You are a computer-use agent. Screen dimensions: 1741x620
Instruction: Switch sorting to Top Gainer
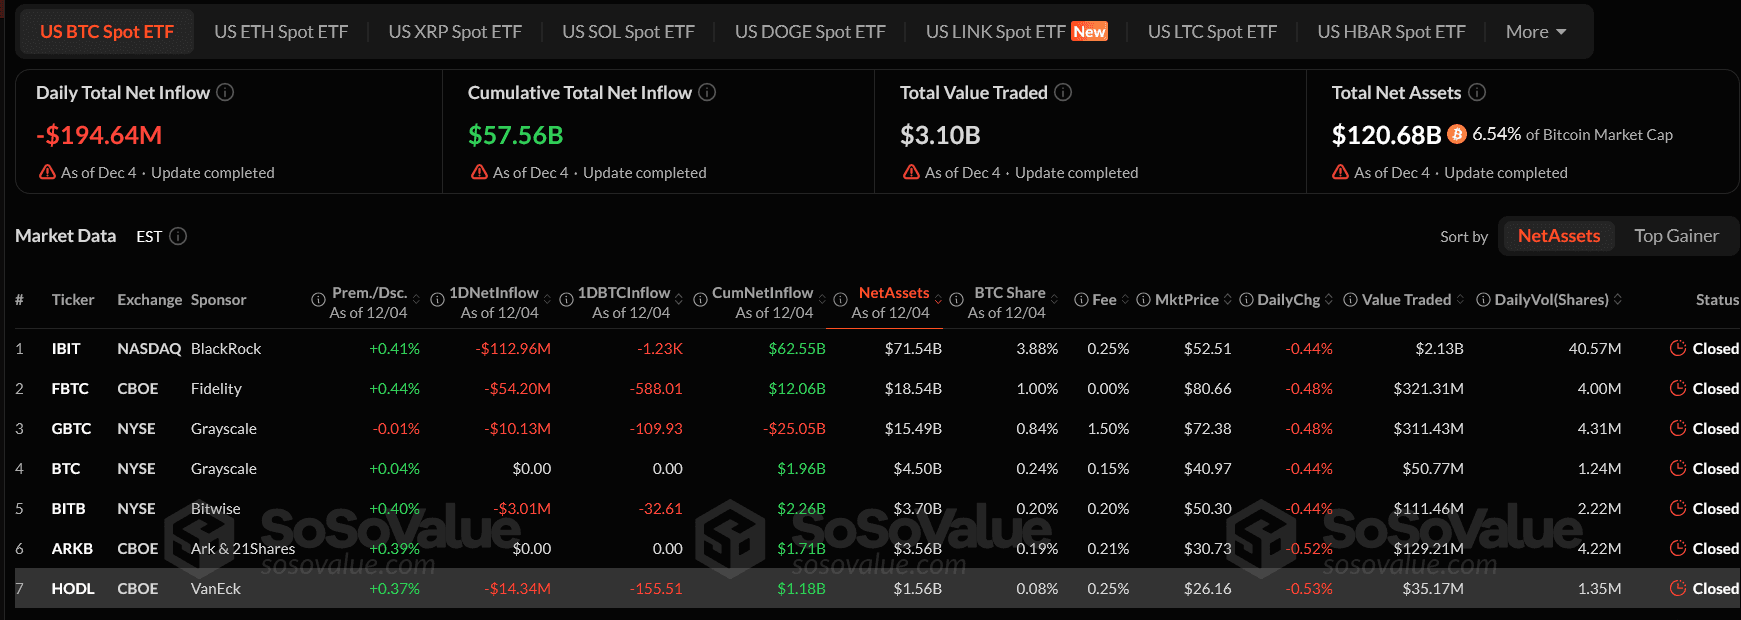click(1676, 236)
